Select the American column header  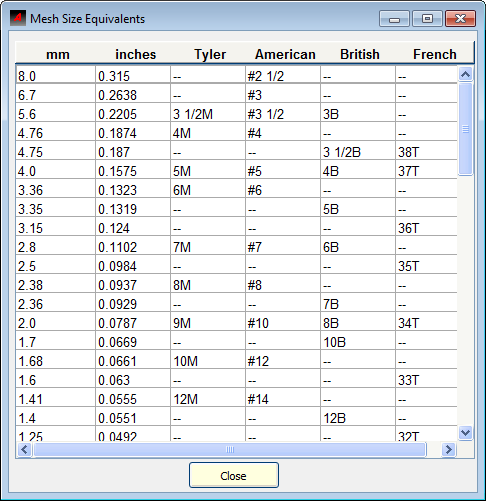pyautogui.click(x=285, y=54)
